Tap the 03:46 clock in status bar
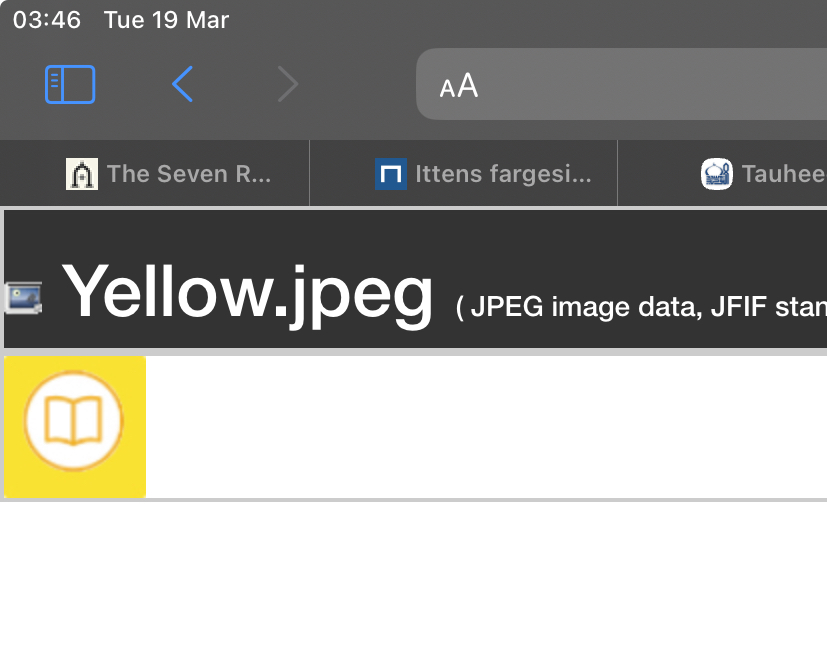Viewport: 827px width, 649px height. (47, 20)
